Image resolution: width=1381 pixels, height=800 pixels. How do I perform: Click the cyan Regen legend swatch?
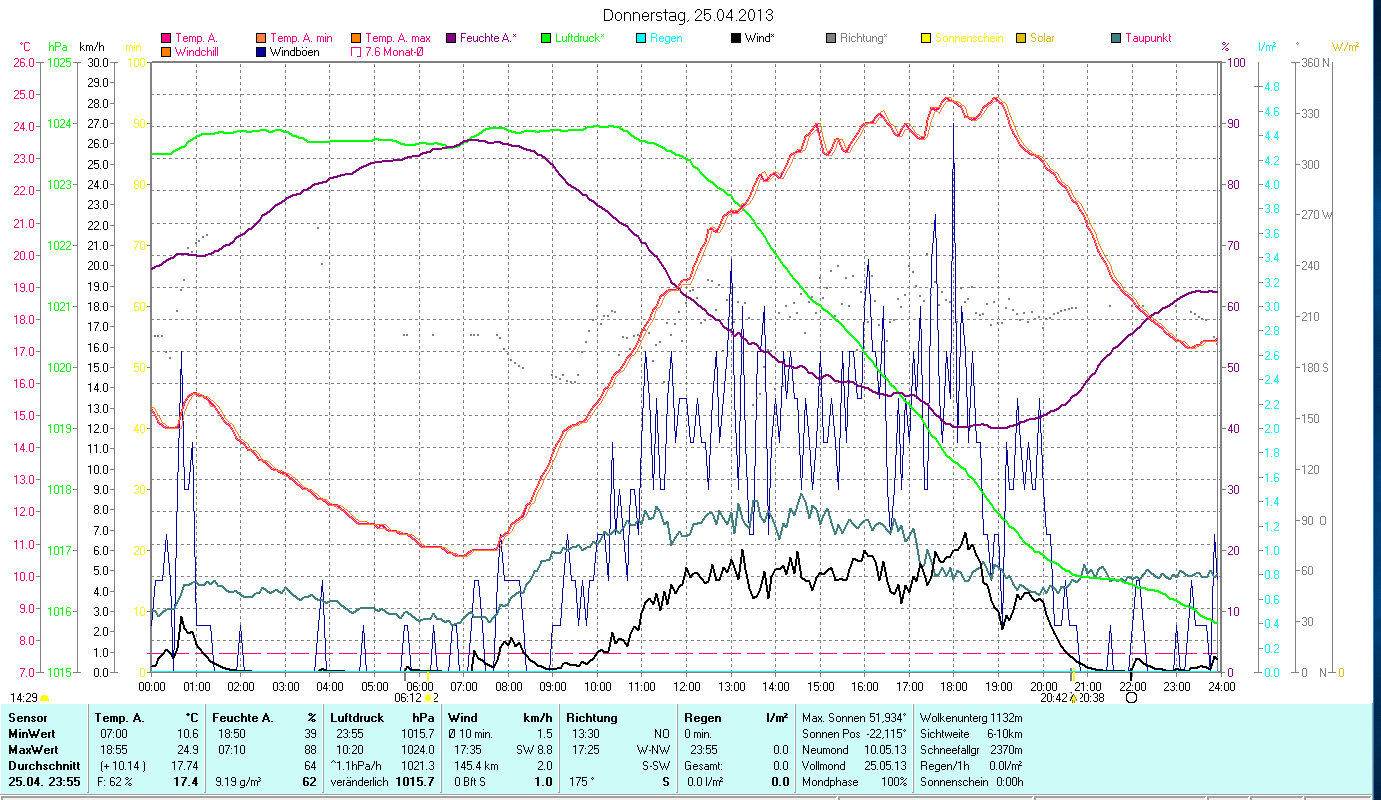(640, 38)
